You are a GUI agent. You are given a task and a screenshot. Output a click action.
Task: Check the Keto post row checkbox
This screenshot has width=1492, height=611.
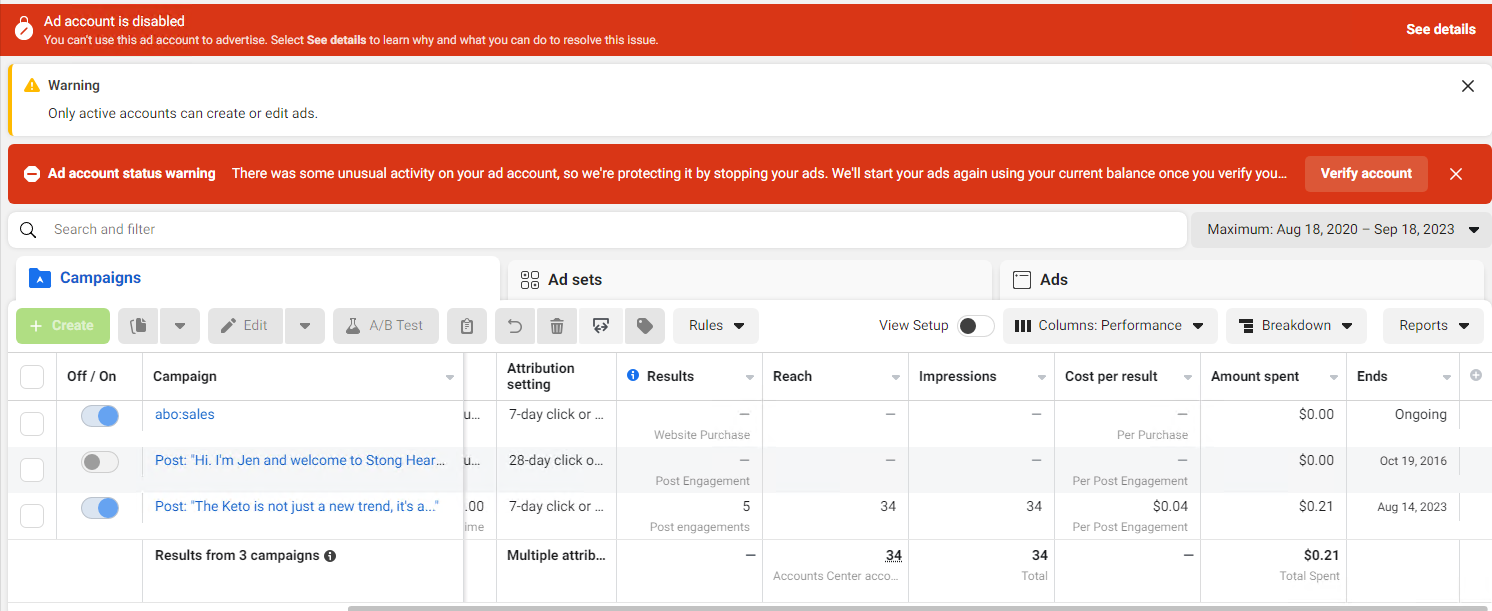[32, 516]
